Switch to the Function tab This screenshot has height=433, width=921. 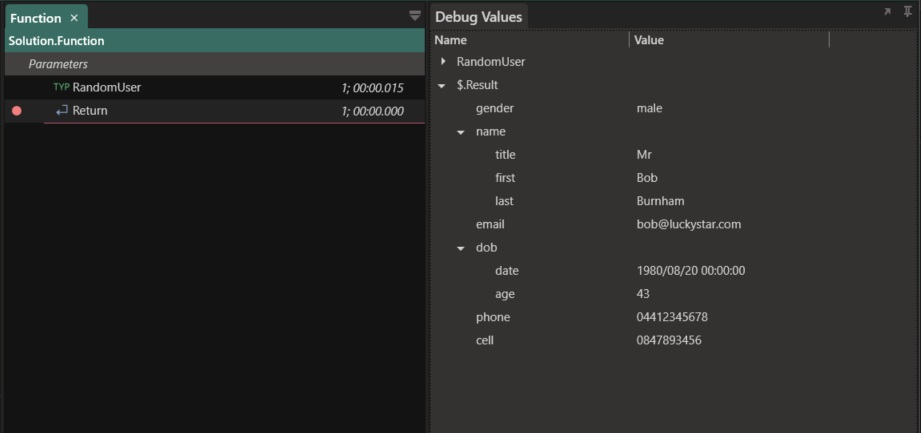point(36,18)
